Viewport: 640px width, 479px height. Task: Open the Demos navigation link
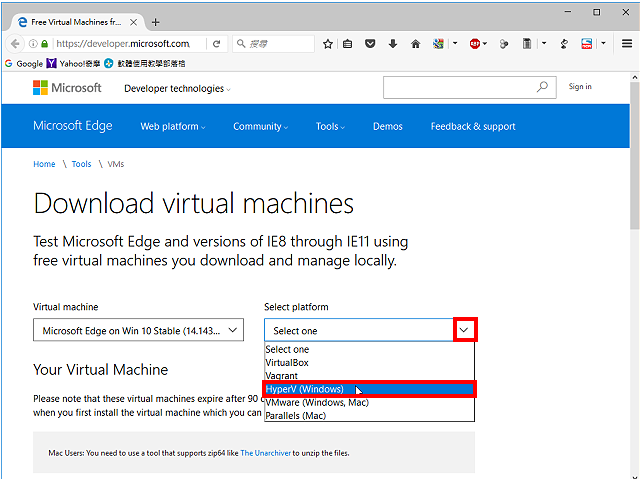click(x=388, y=126)
